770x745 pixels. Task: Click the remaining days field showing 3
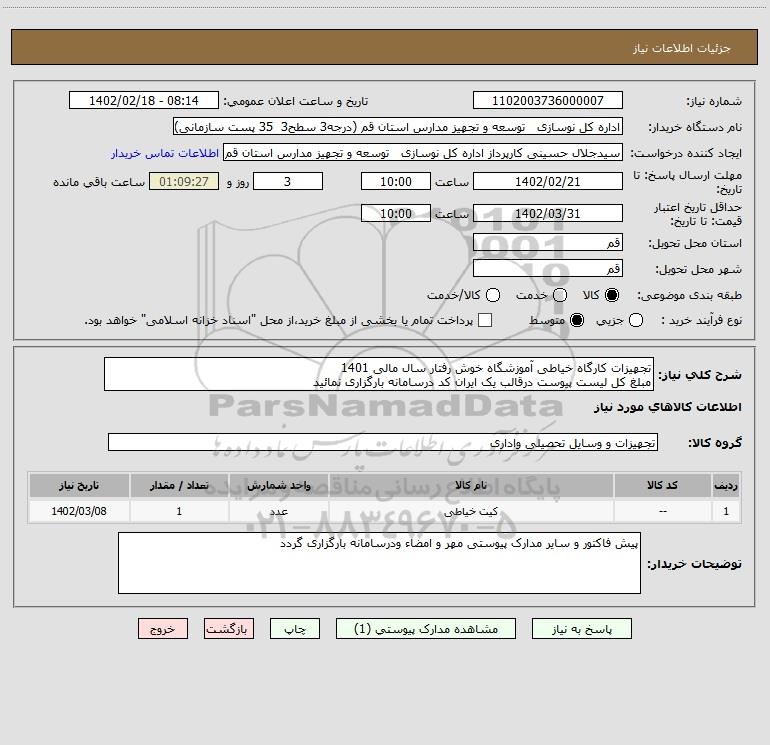pyautogui.click(x=288, y=181)
